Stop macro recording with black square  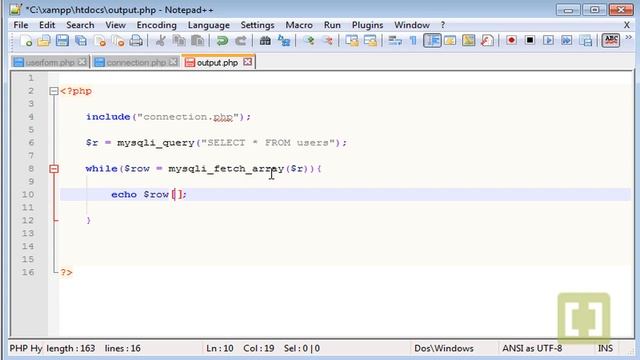(530, 40)
